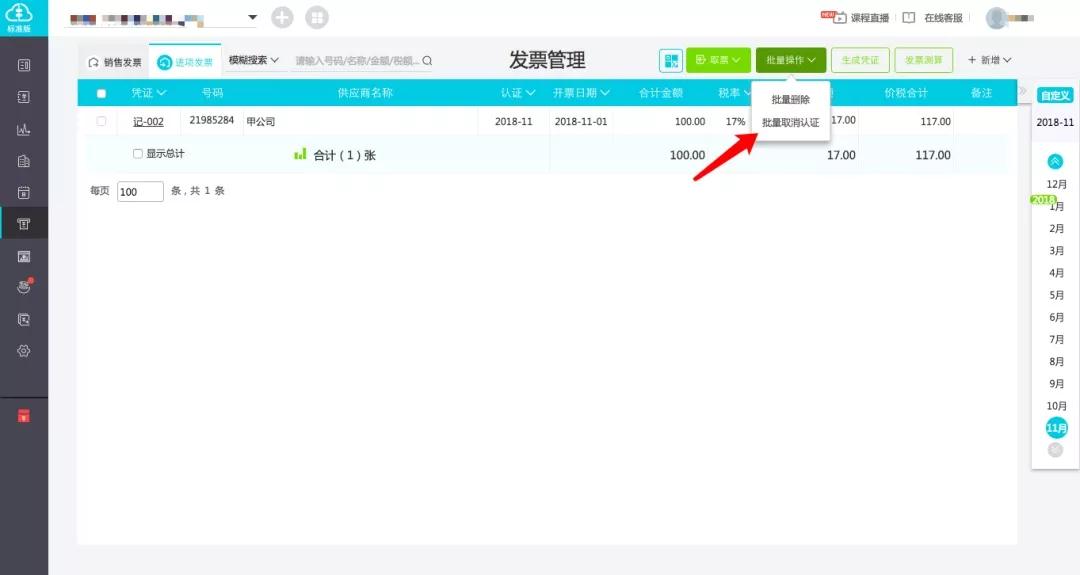This screenshot has height=575, width=1080.
Task: Click the green bar chart icon near 合计
Action: pos(300,154)
